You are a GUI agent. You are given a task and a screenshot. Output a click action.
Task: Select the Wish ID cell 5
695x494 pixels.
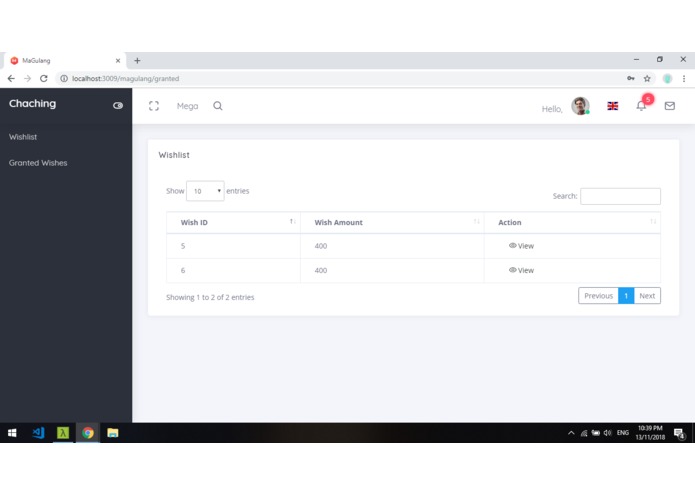pyautogui.click(x=233, y=246)
